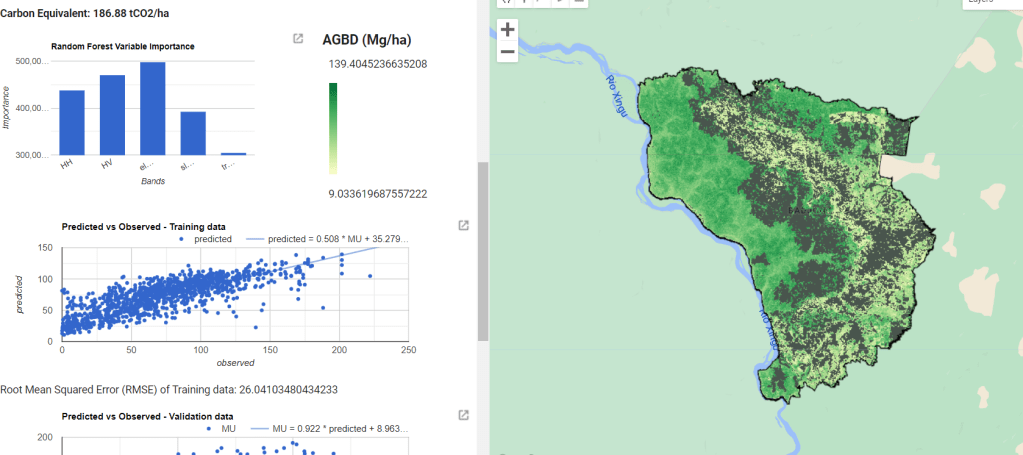Zoom in on the map
The image size is (1023, 455).
tap(507, 29)
